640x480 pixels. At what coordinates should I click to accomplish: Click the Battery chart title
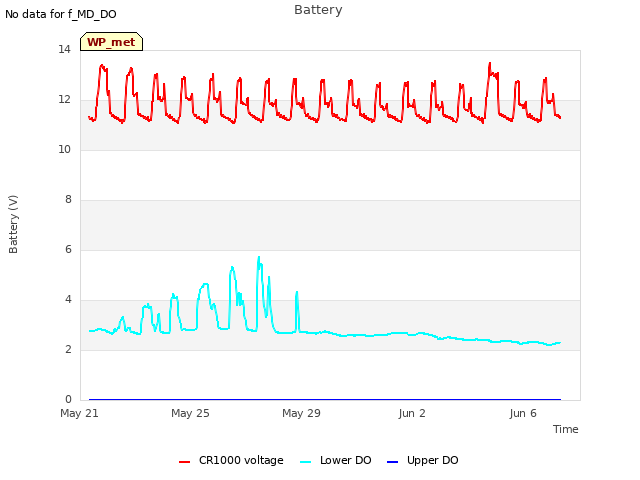point(318,10)
